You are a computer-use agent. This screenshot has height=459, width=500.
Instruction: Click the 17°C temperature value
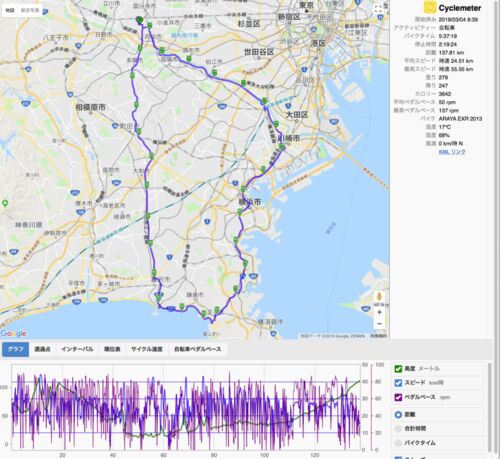445,127
